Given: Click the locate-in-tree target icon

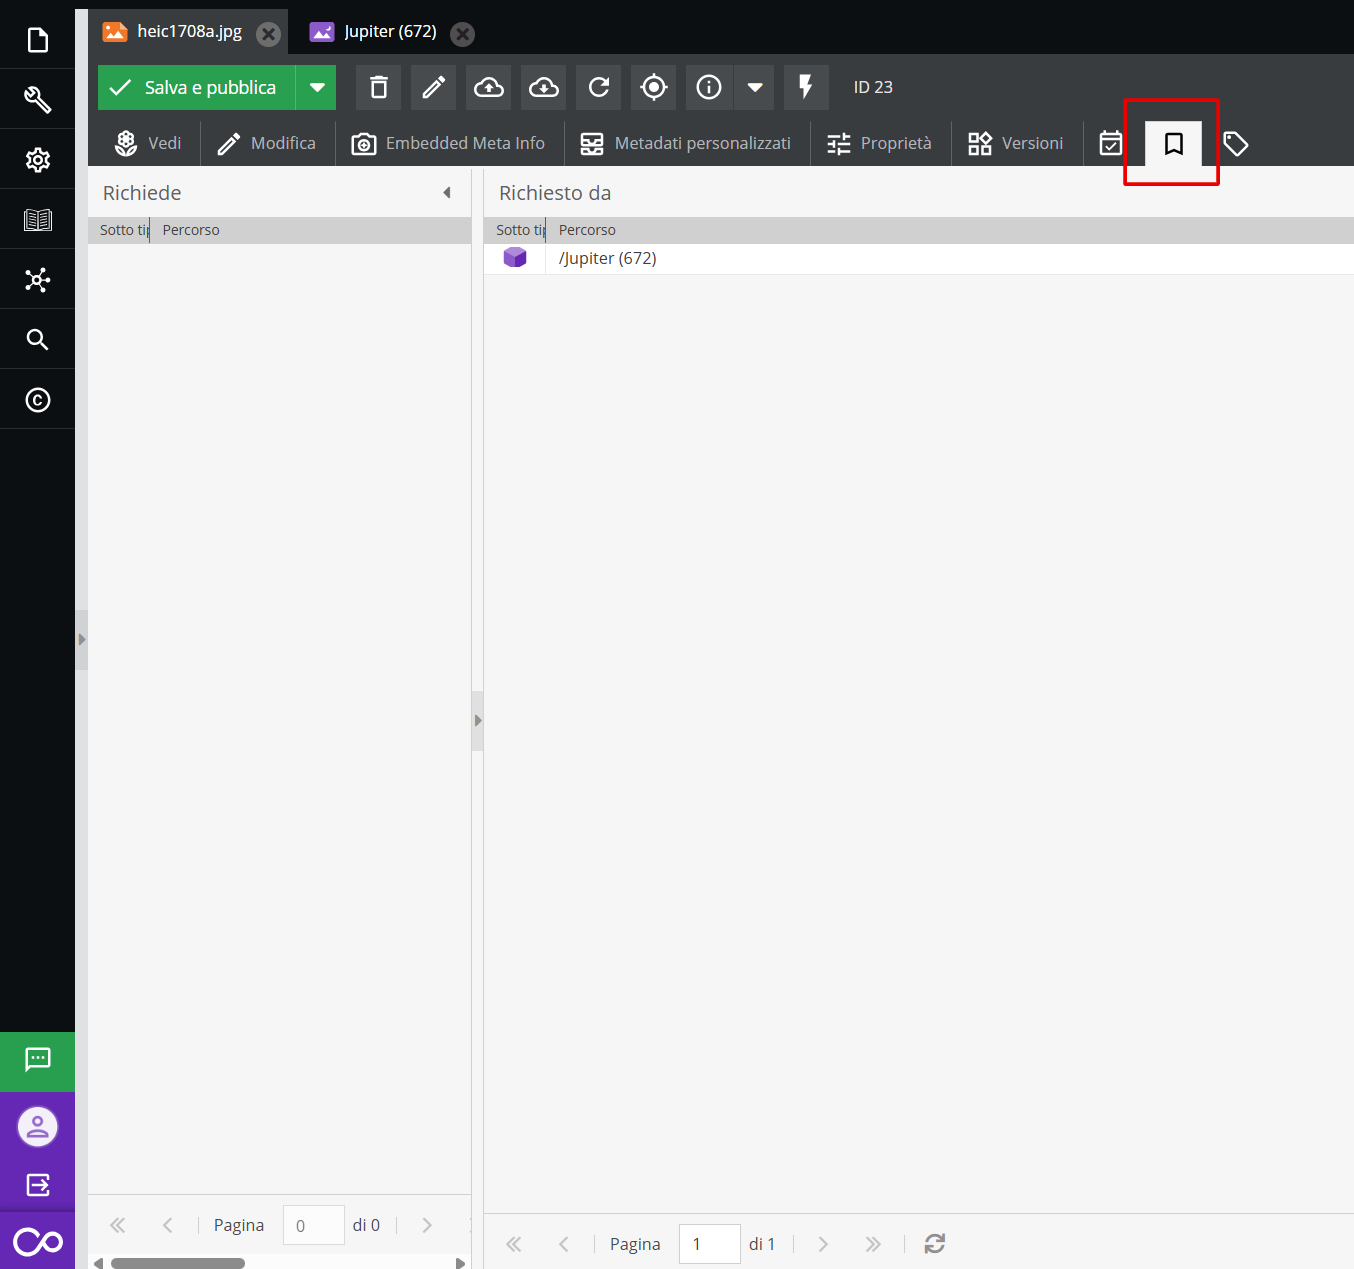Looking at the screenshot, I should point(653,88).
